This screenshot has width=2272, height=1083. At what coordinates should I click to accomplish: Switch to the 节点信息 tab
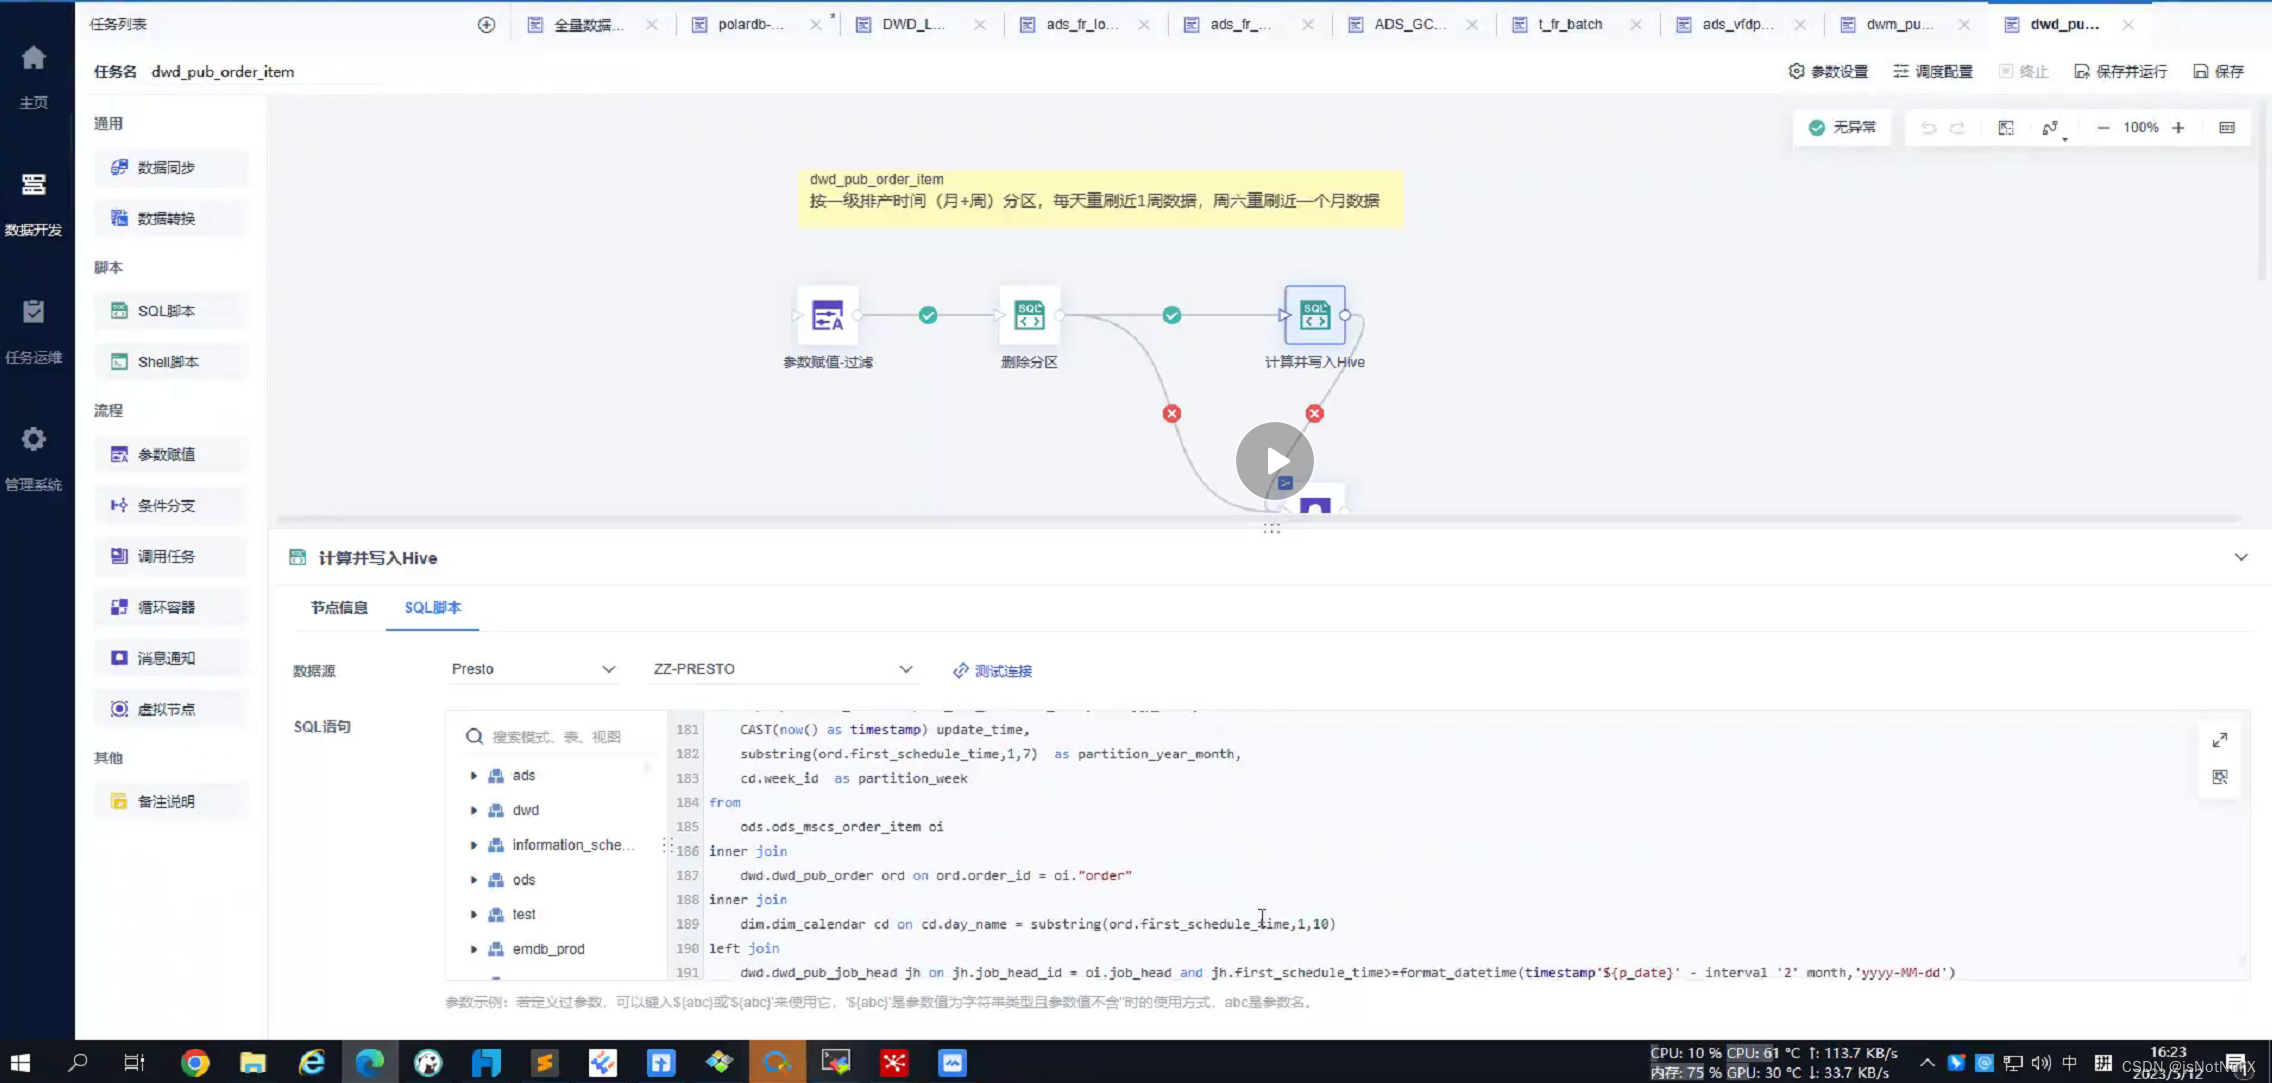[339, 608]
